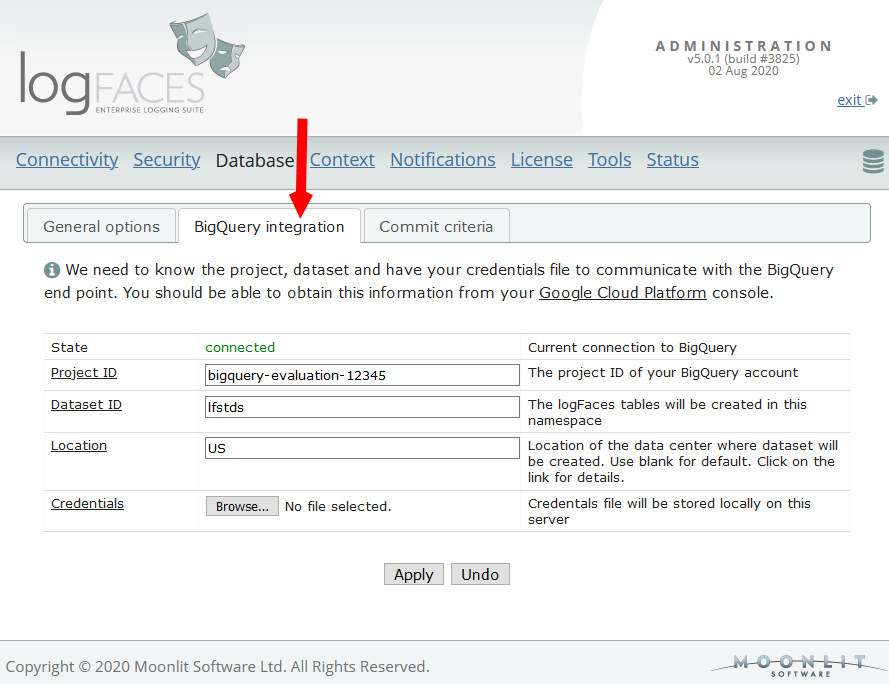Click the 'State' row label
This screenshot has width=889, height=684.
[69, 347]
